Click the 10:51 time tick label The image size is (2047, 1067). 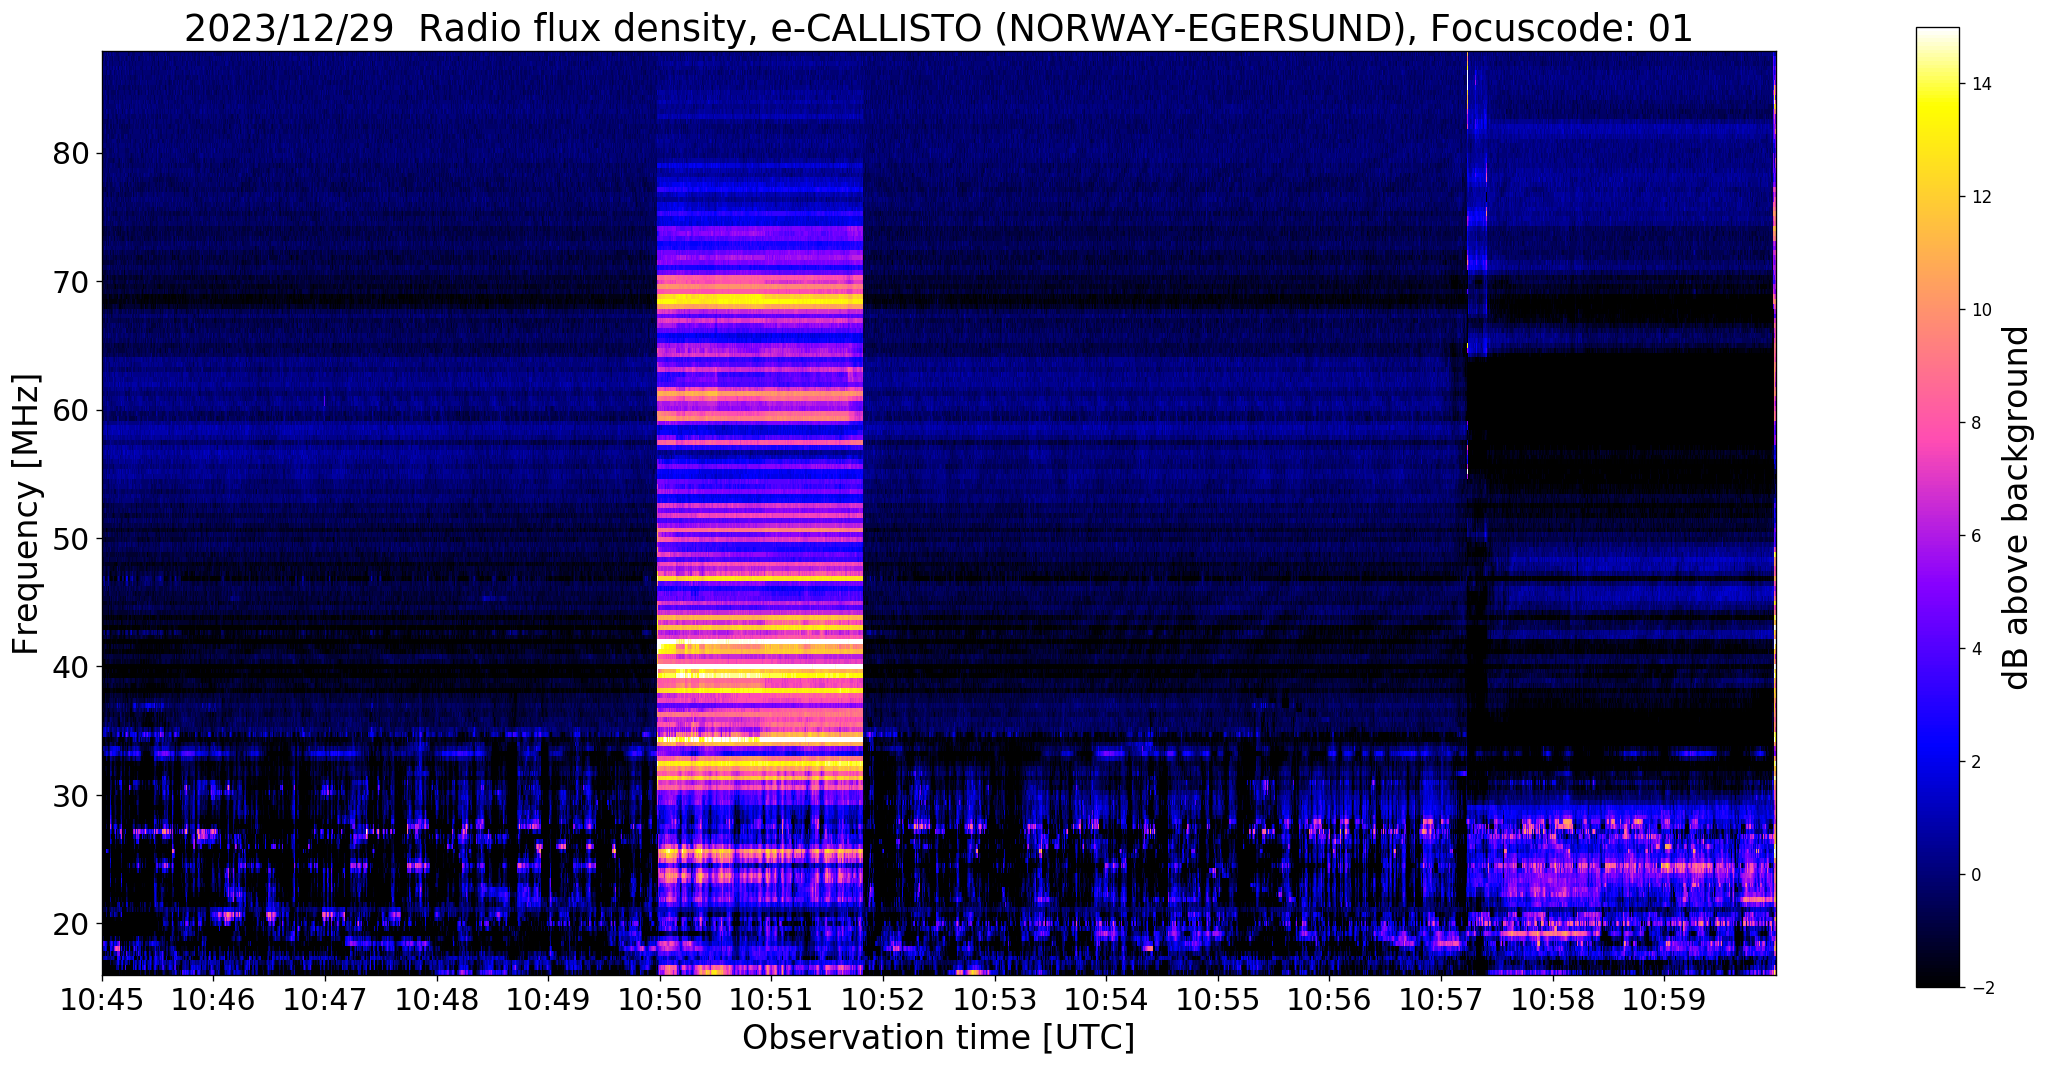coord(771,998)
